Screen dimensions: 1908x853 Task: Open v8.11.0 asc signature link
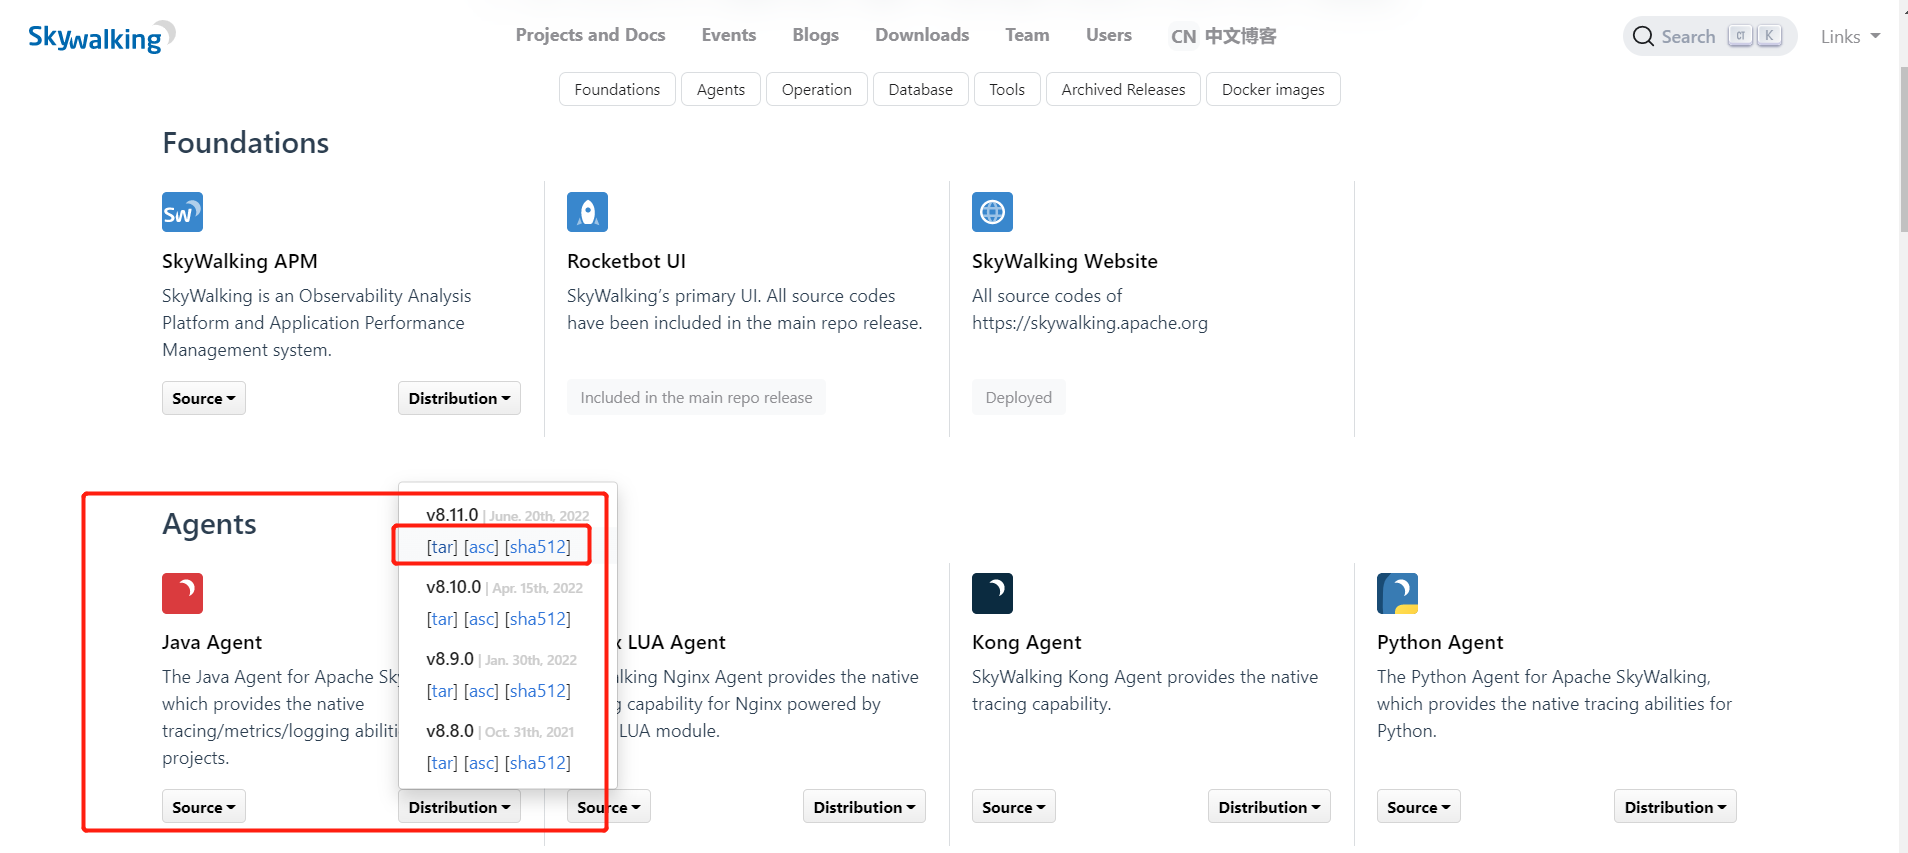pos(481,547)
